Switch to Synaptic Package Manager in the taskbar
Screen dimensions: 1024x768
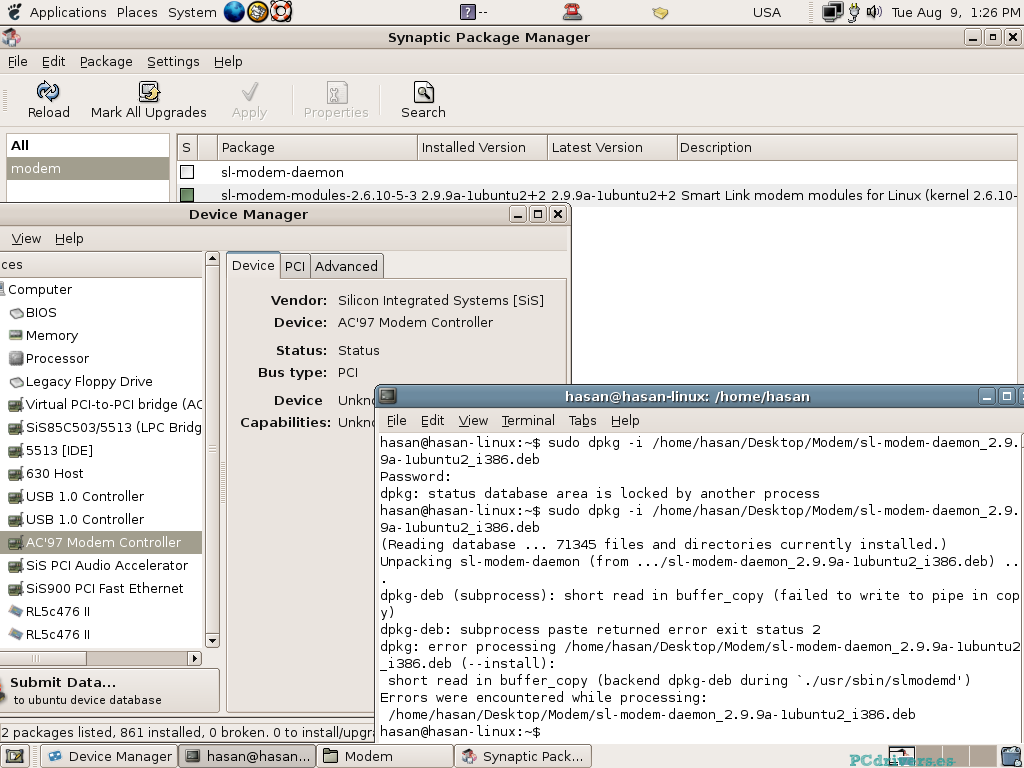[x=522, y=756]
